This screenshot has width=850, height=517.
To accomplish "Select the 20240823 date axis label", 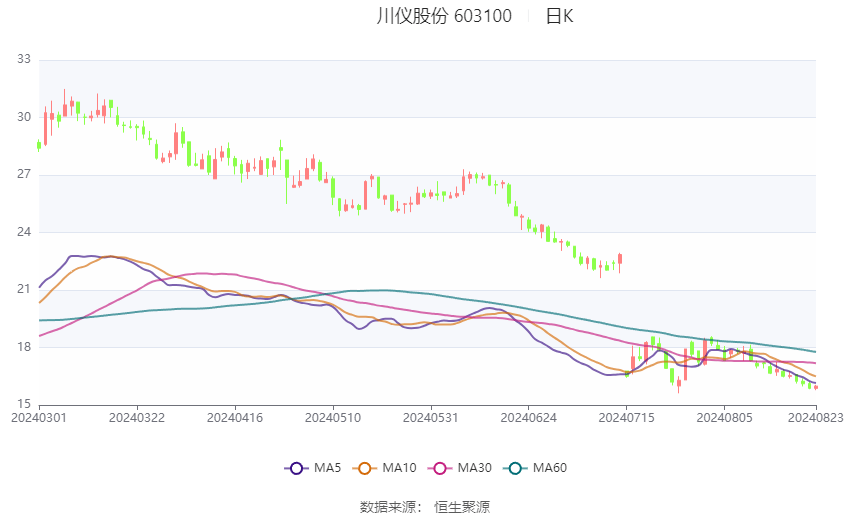I will coord(816,418).
